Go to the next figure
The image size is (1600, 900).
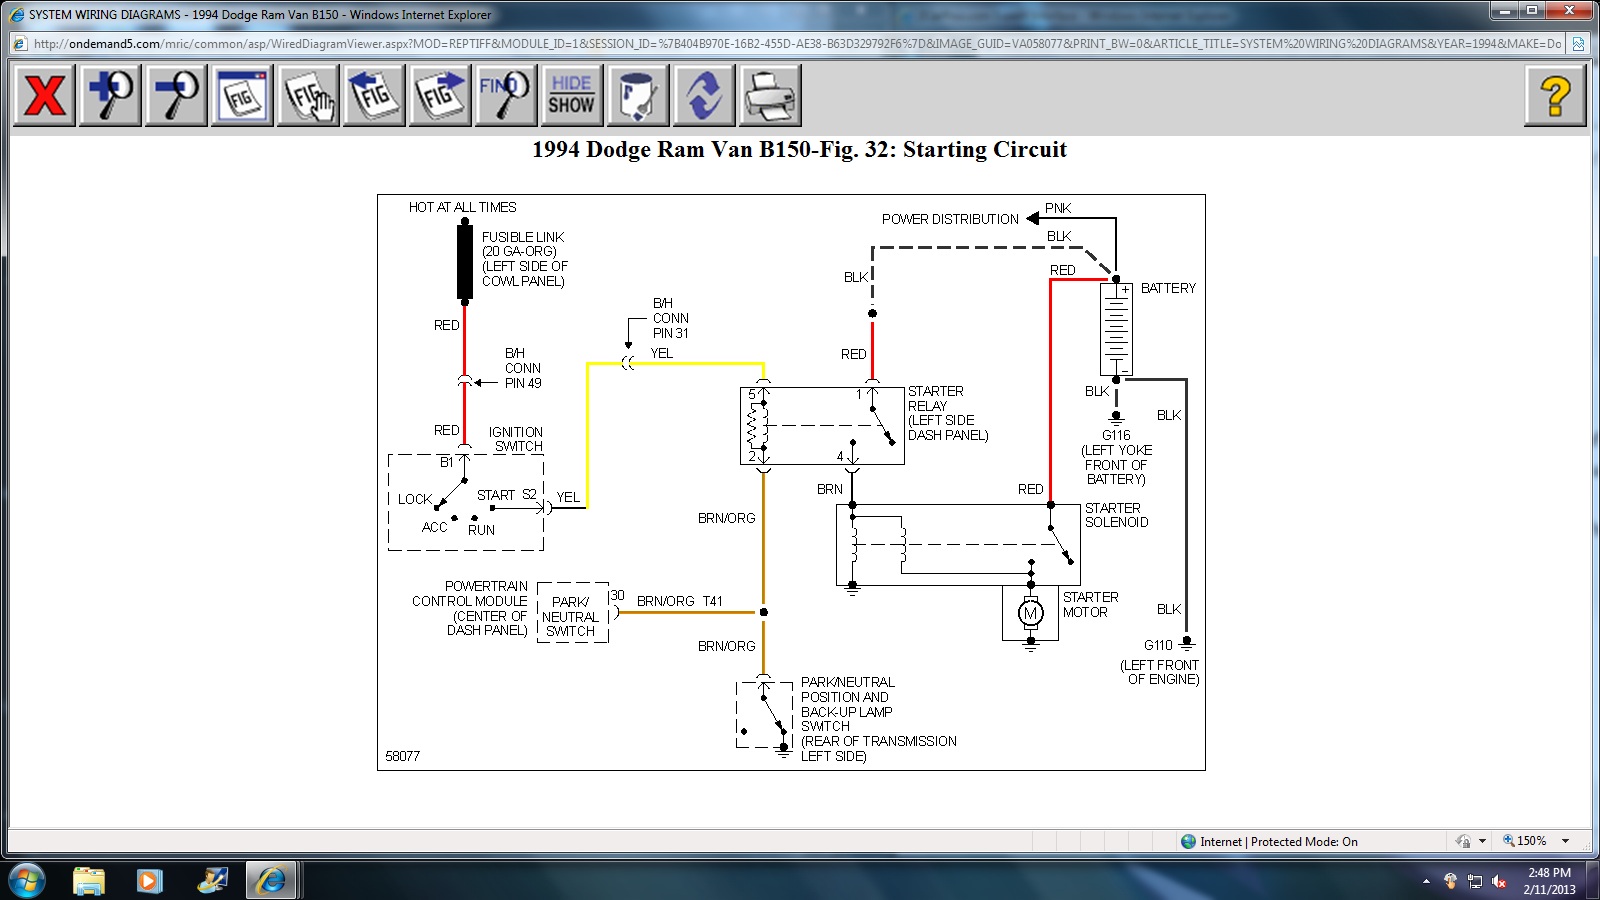point(440,96)
